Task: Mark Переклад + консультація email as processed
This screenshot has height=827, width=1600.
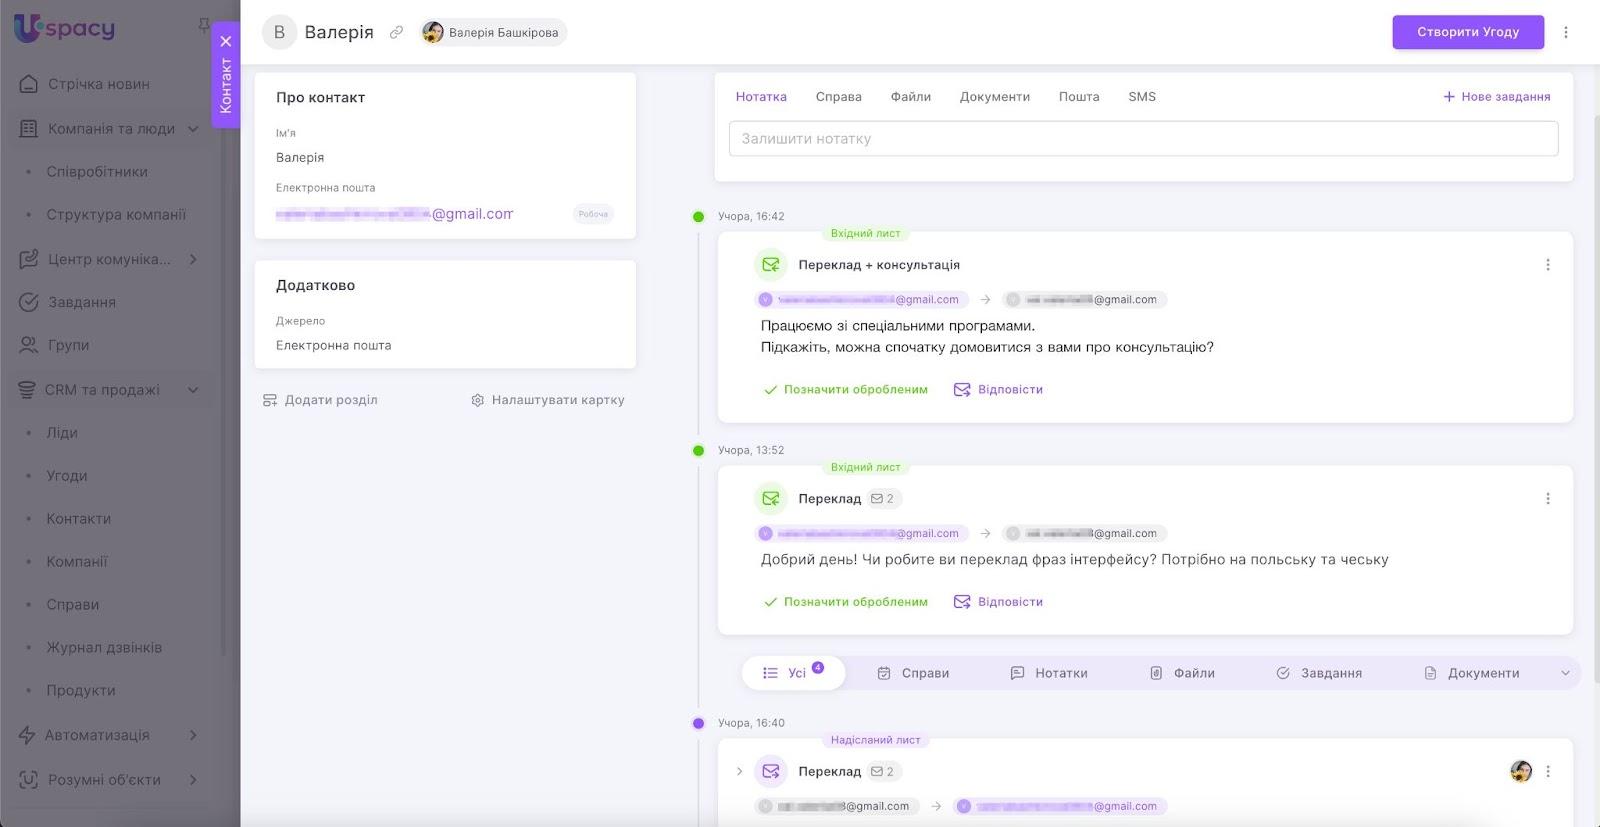Action: pyautogui.click(x=845, y=390)
